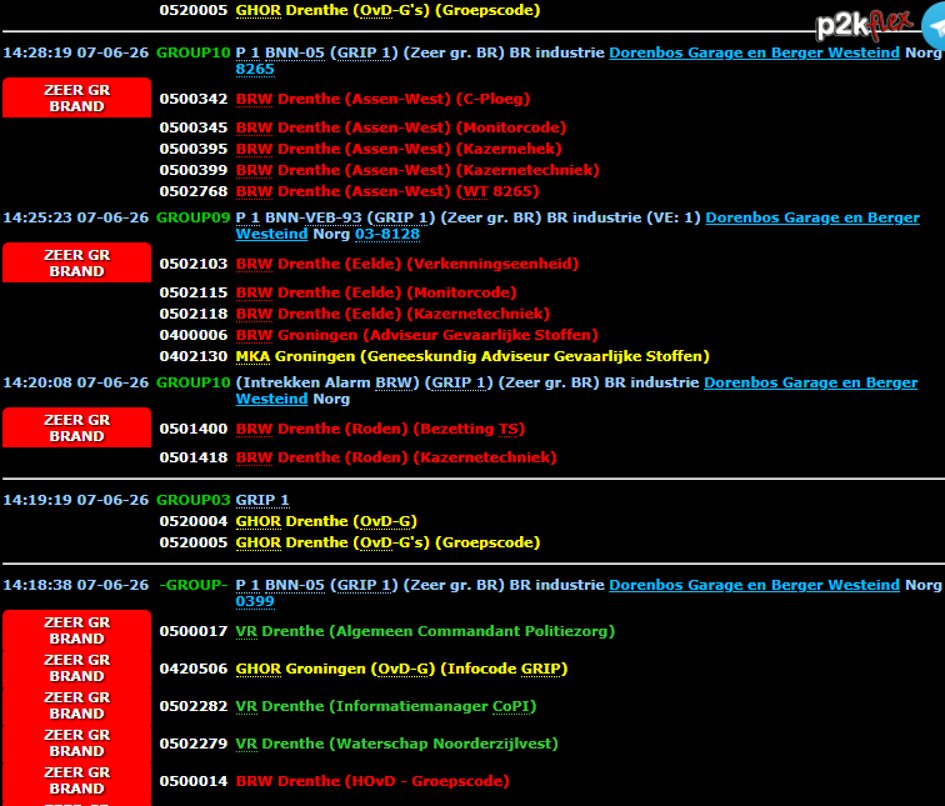
Task: Select 'GHOR Groningen (OvD-G) (Infocode GRIP)' row
Action: (401, 669)
